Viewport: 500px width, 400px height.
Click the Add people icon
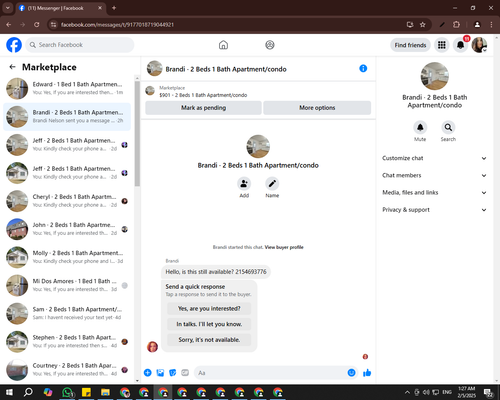click(x=244, y=183)
